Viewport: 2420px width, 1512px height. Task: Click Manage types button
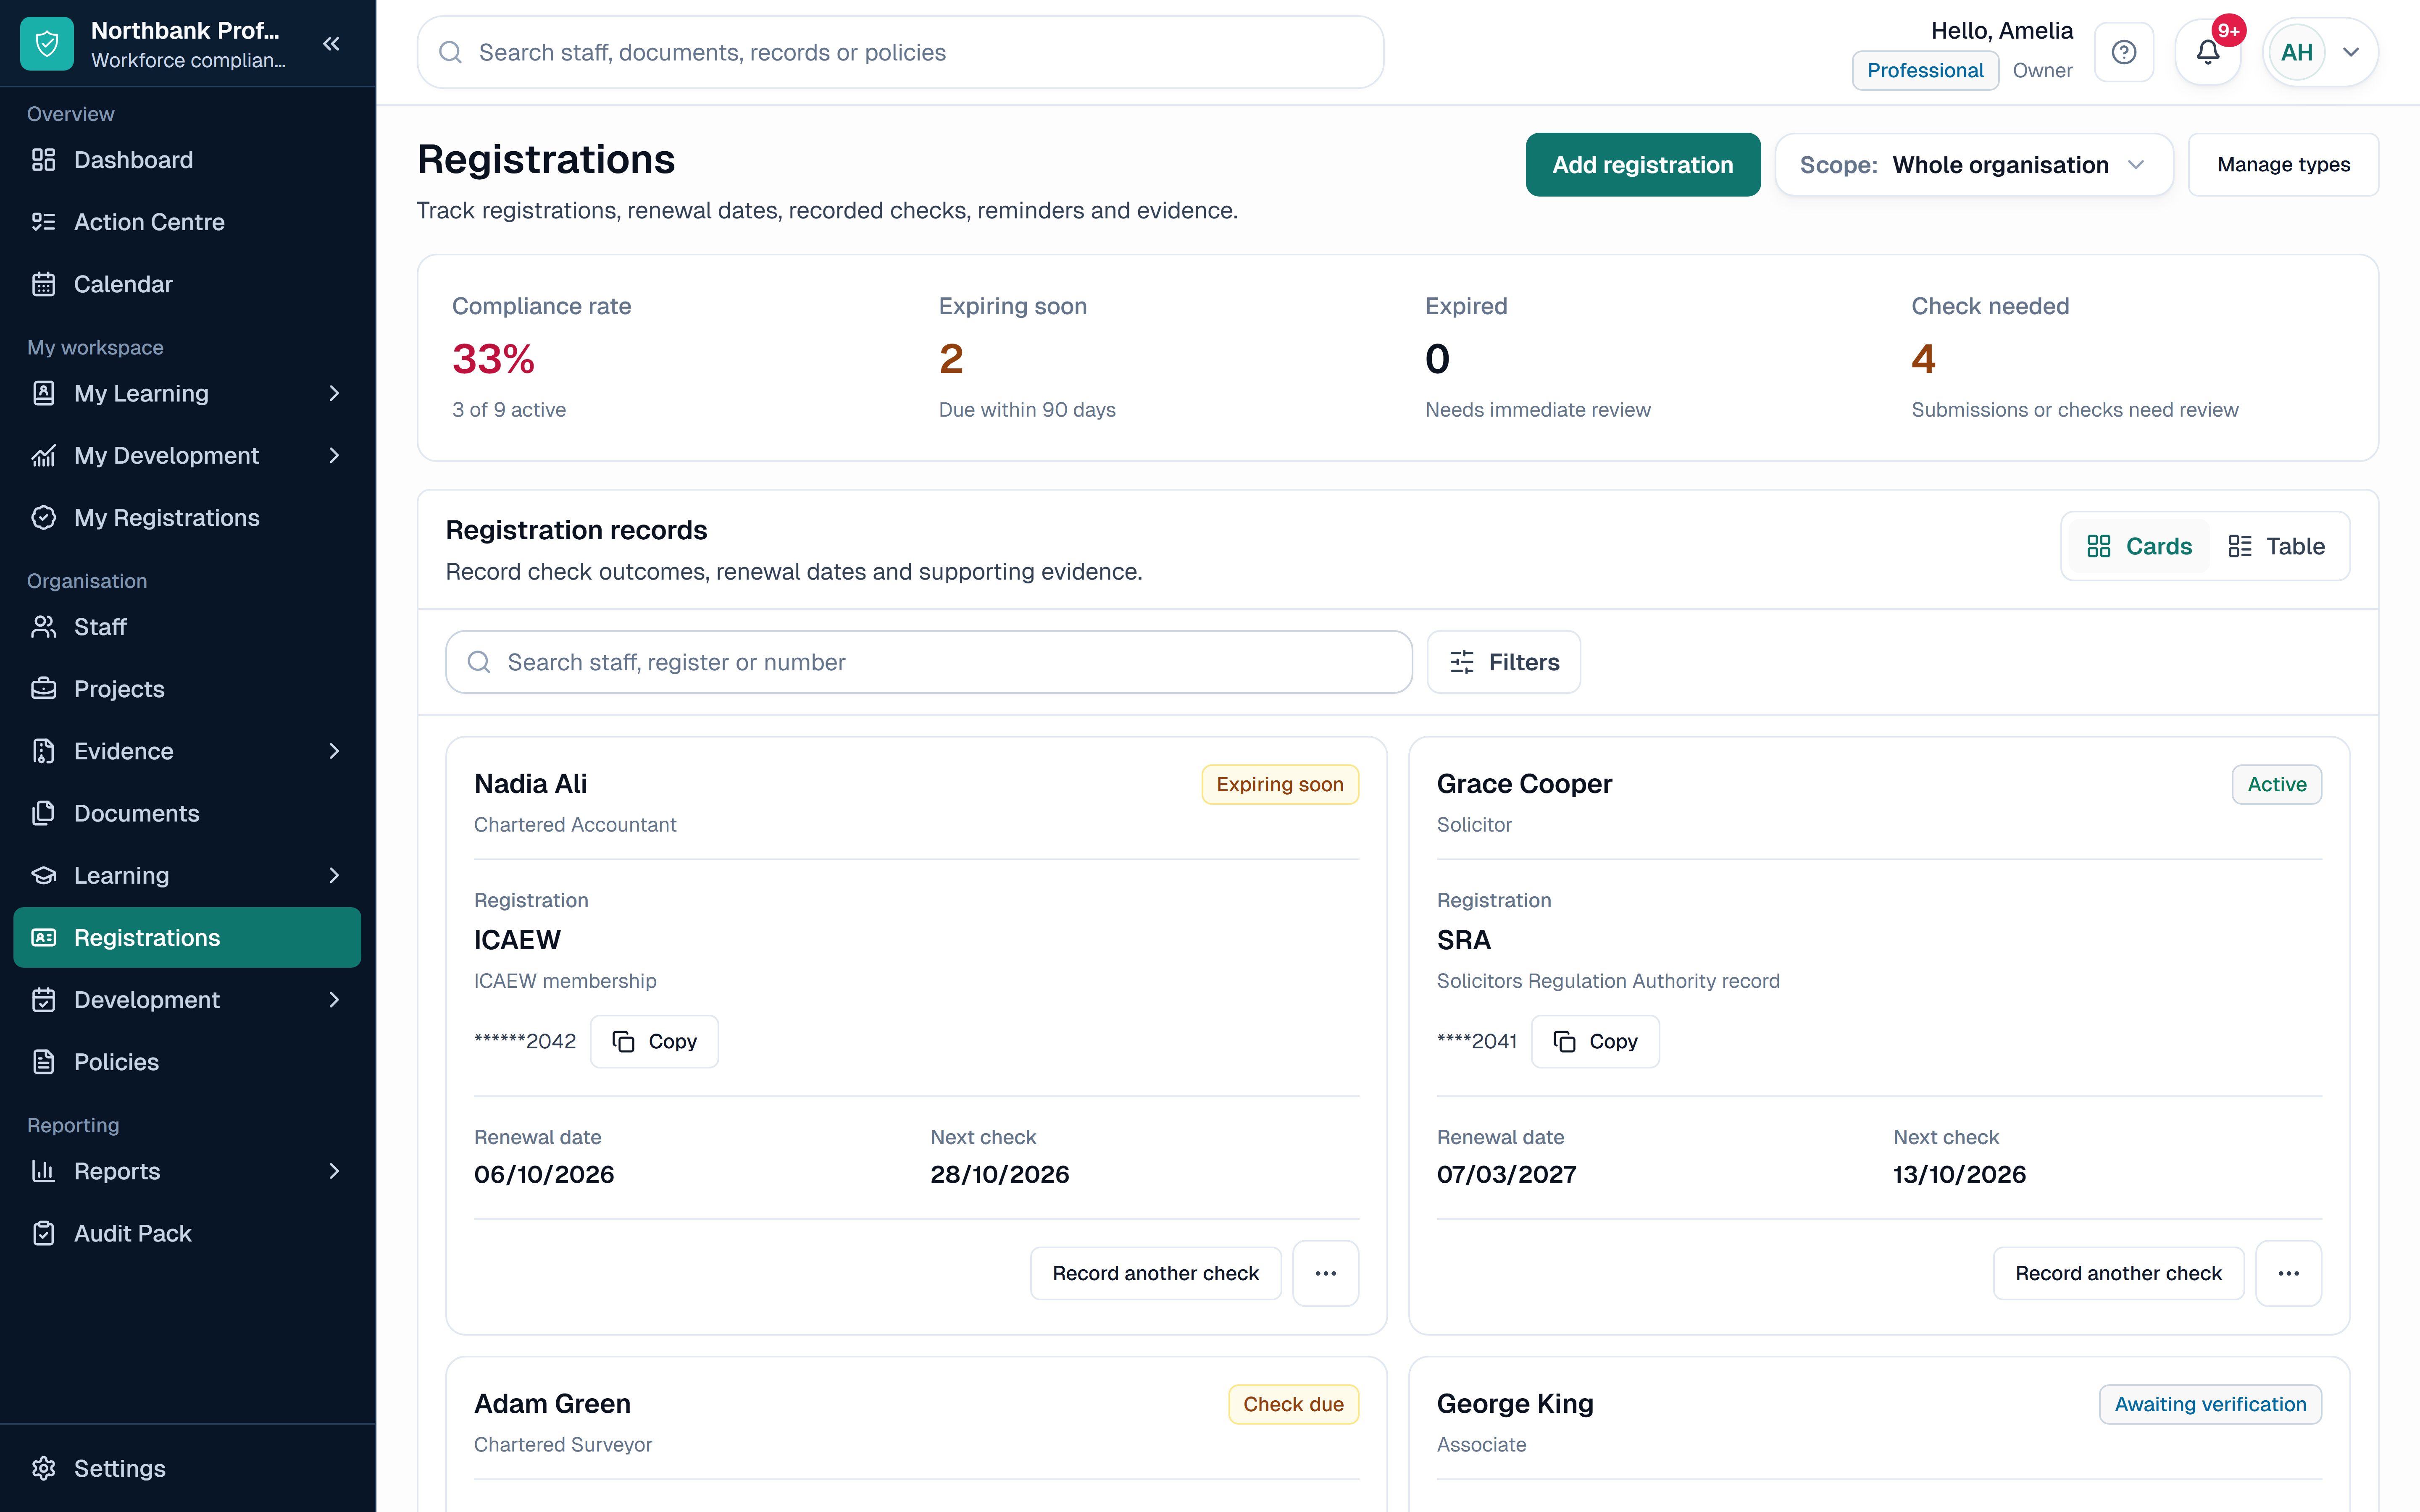pos(2283,165)
